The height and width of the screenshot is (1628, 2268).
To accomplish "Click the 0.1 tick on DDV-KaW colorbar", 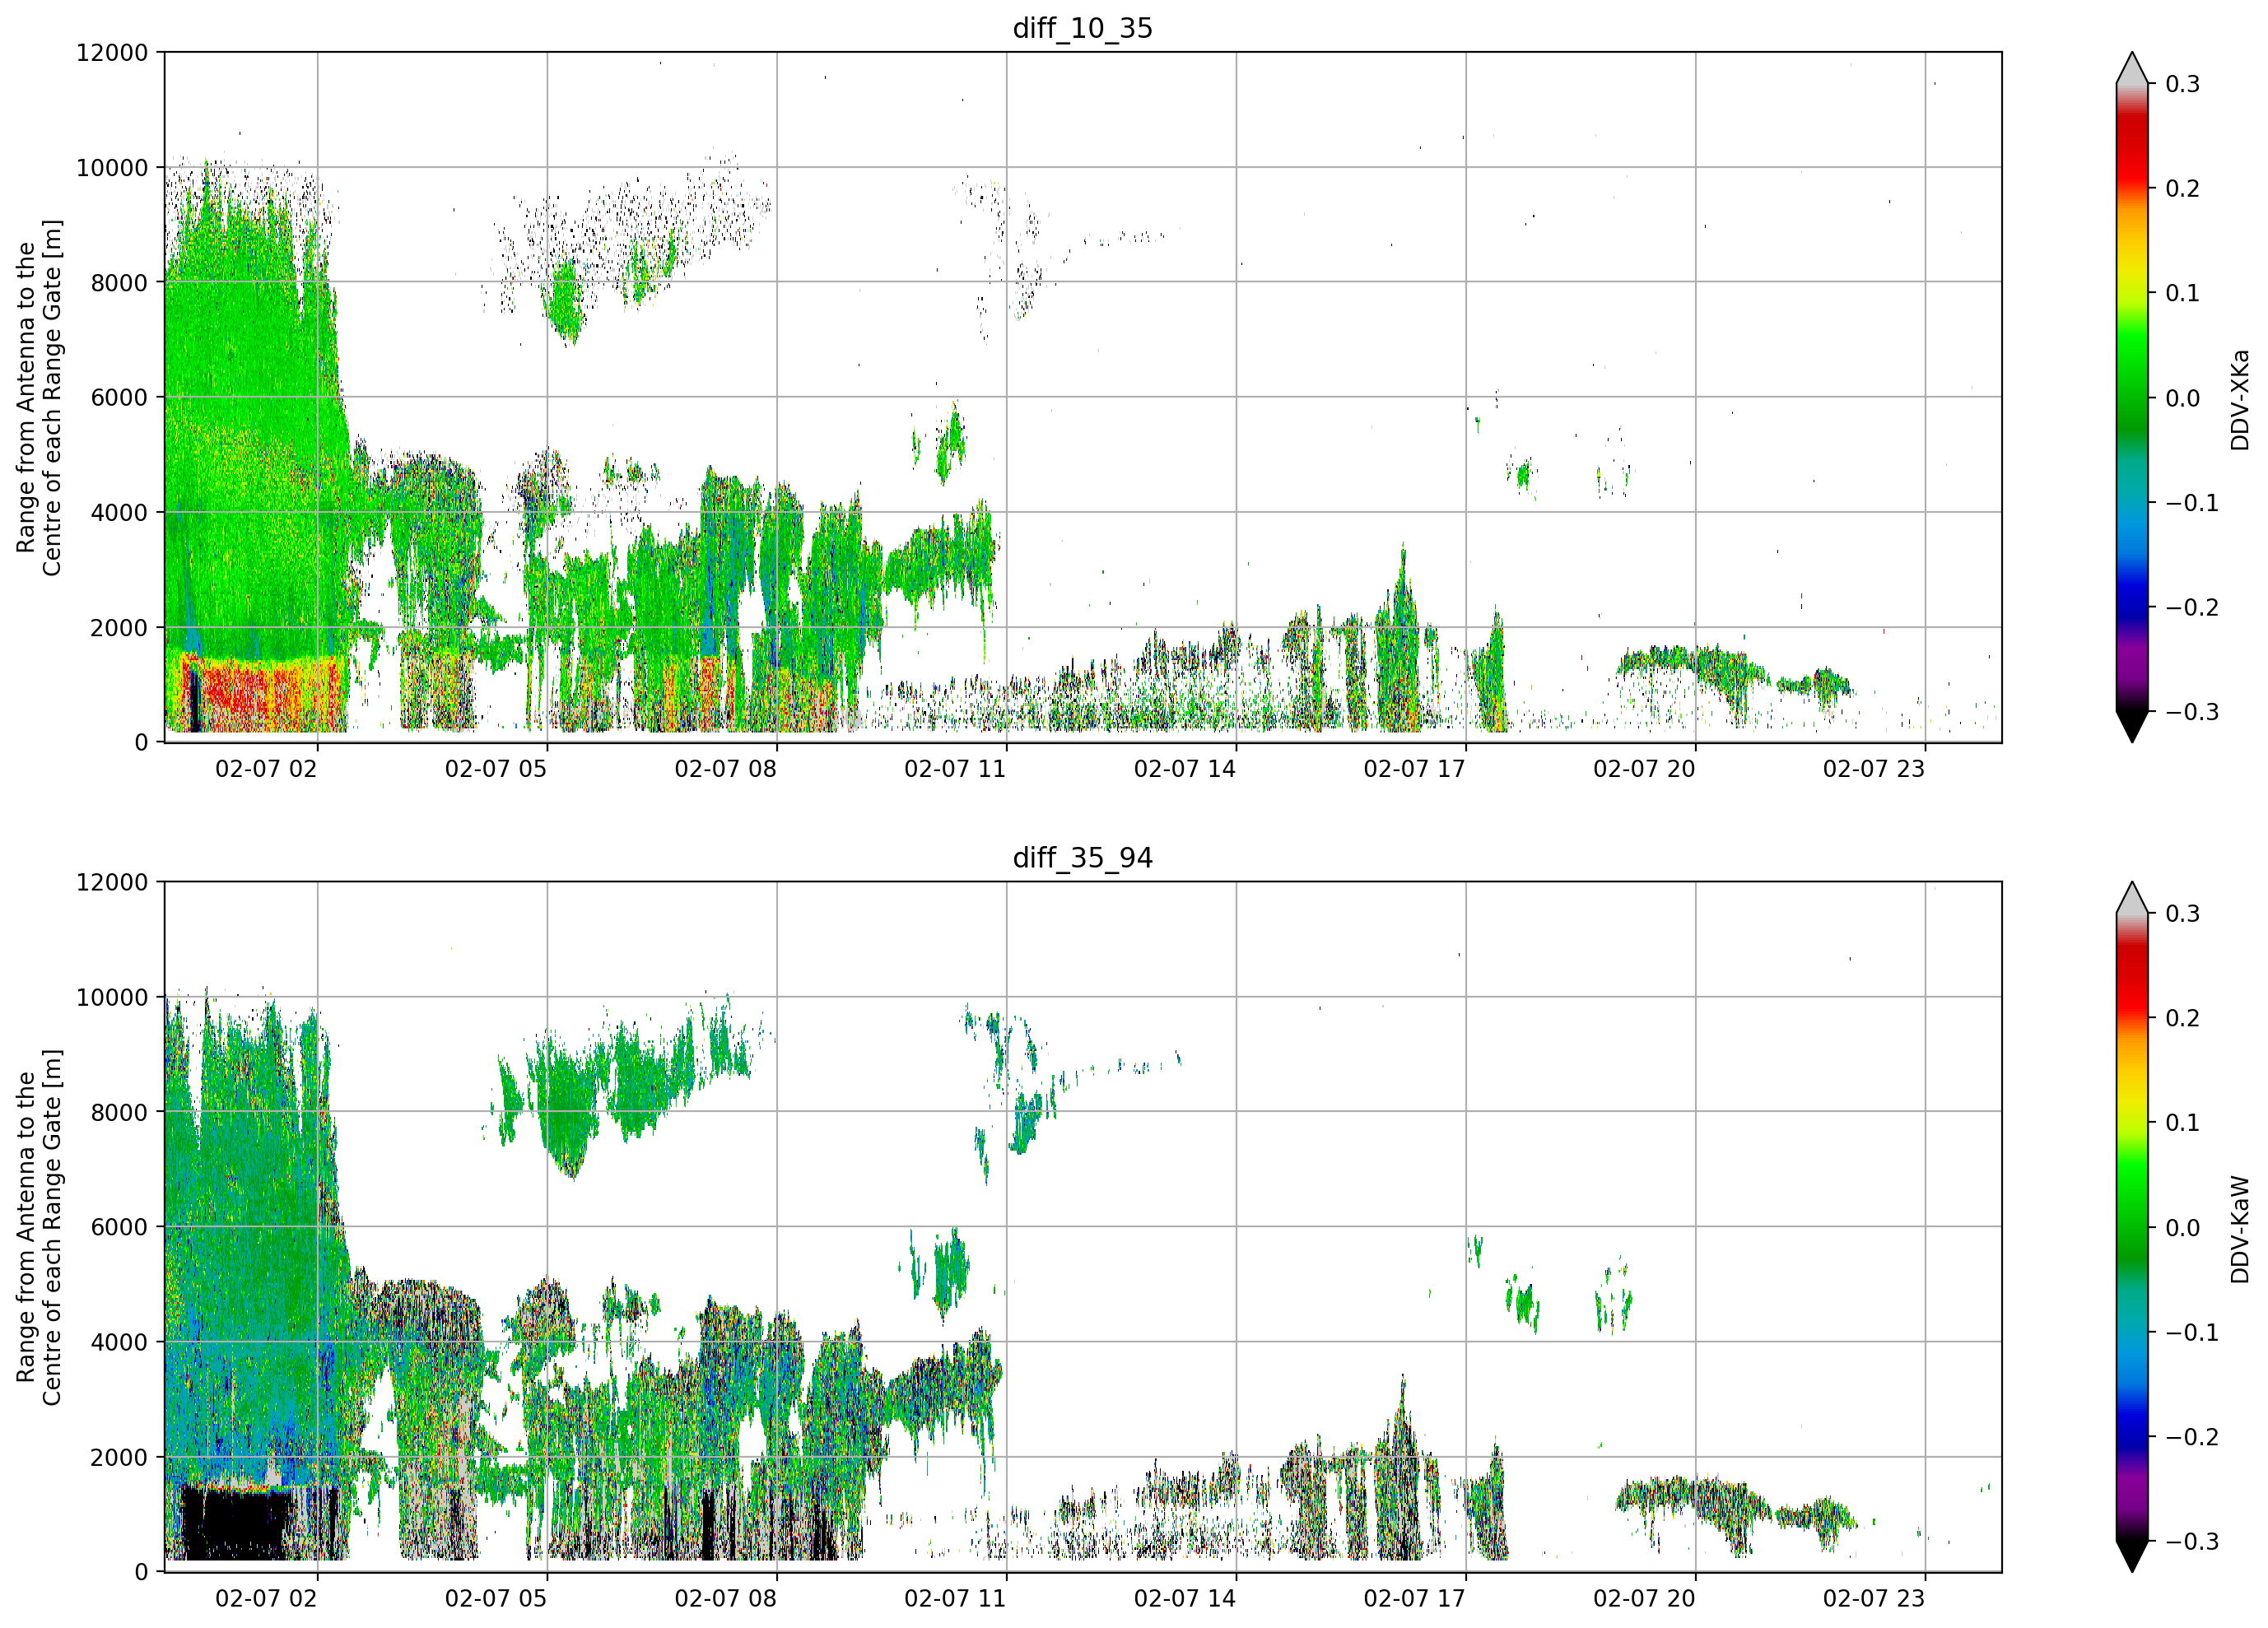I will (2183, 1123).
